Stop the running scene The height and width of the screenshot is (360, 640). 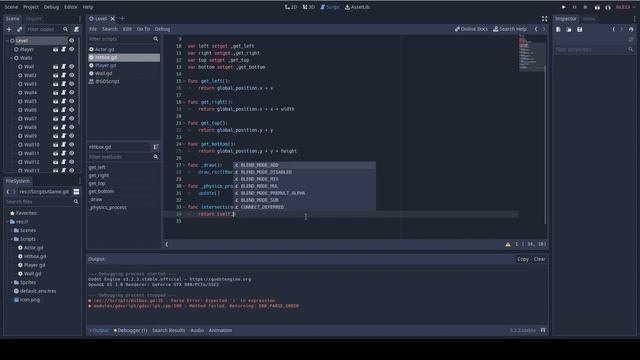[x=585, y=7]
